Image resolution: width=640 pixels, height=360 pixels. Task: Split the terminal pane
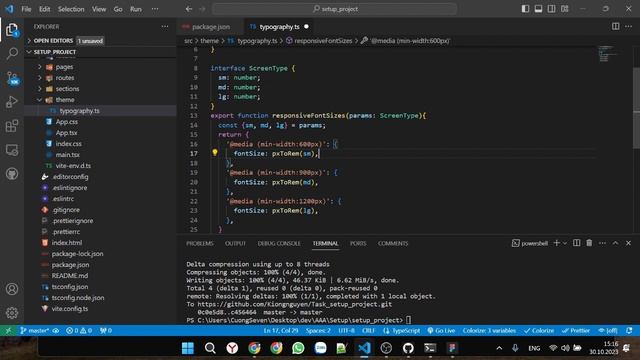click(x=576, y=243)
